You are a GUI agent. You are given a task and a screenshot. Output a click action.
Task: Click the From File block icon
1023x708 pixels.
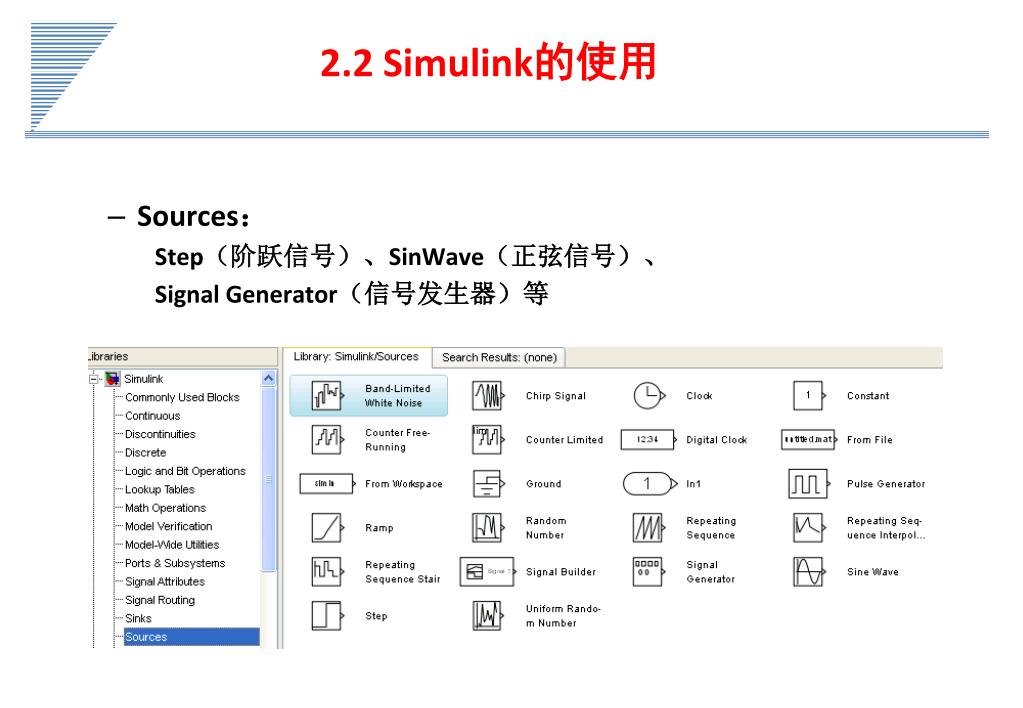810,440
